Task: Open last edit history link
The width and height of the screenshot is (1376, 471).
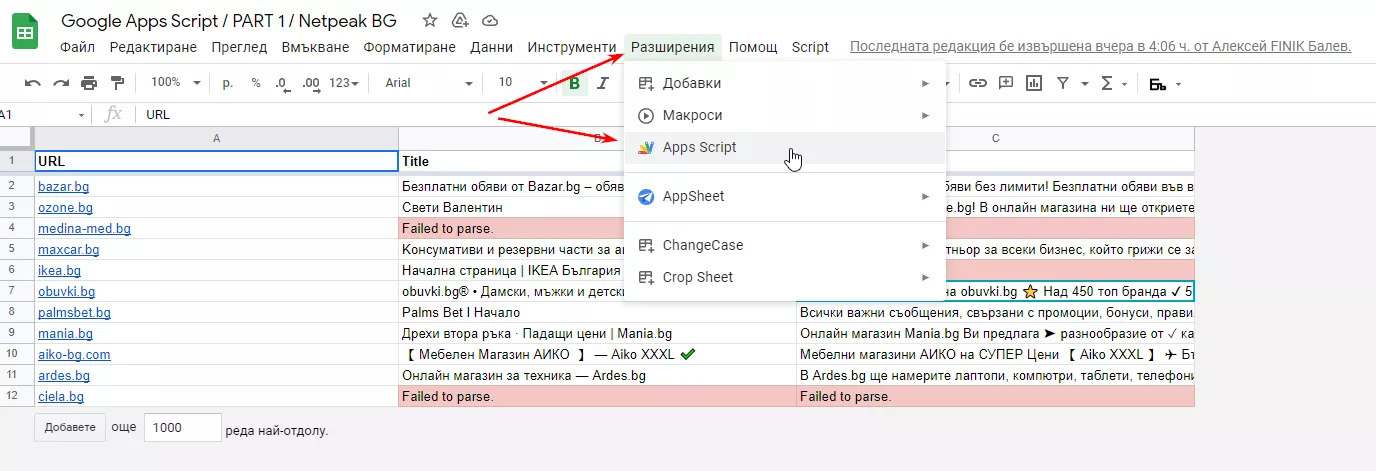Action: 1100,47
